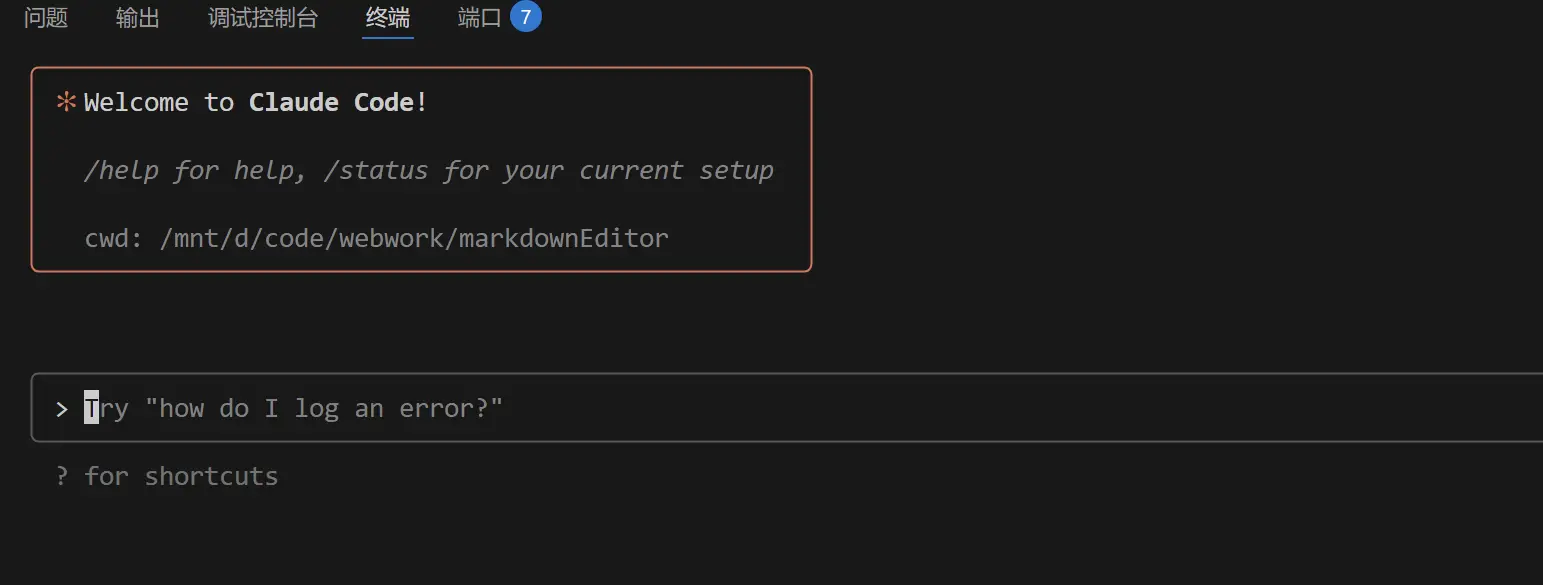1543x585 pixels.
Task: Open the 调试控制台 tab
Action: (263, 18)
